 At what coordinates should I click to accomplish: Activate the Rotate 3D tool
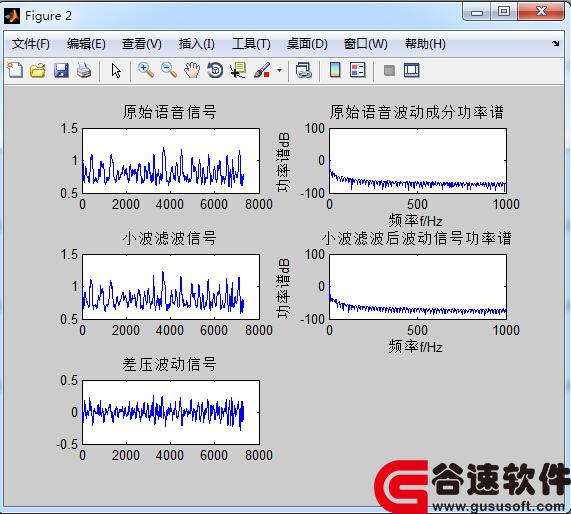point(215,70)
